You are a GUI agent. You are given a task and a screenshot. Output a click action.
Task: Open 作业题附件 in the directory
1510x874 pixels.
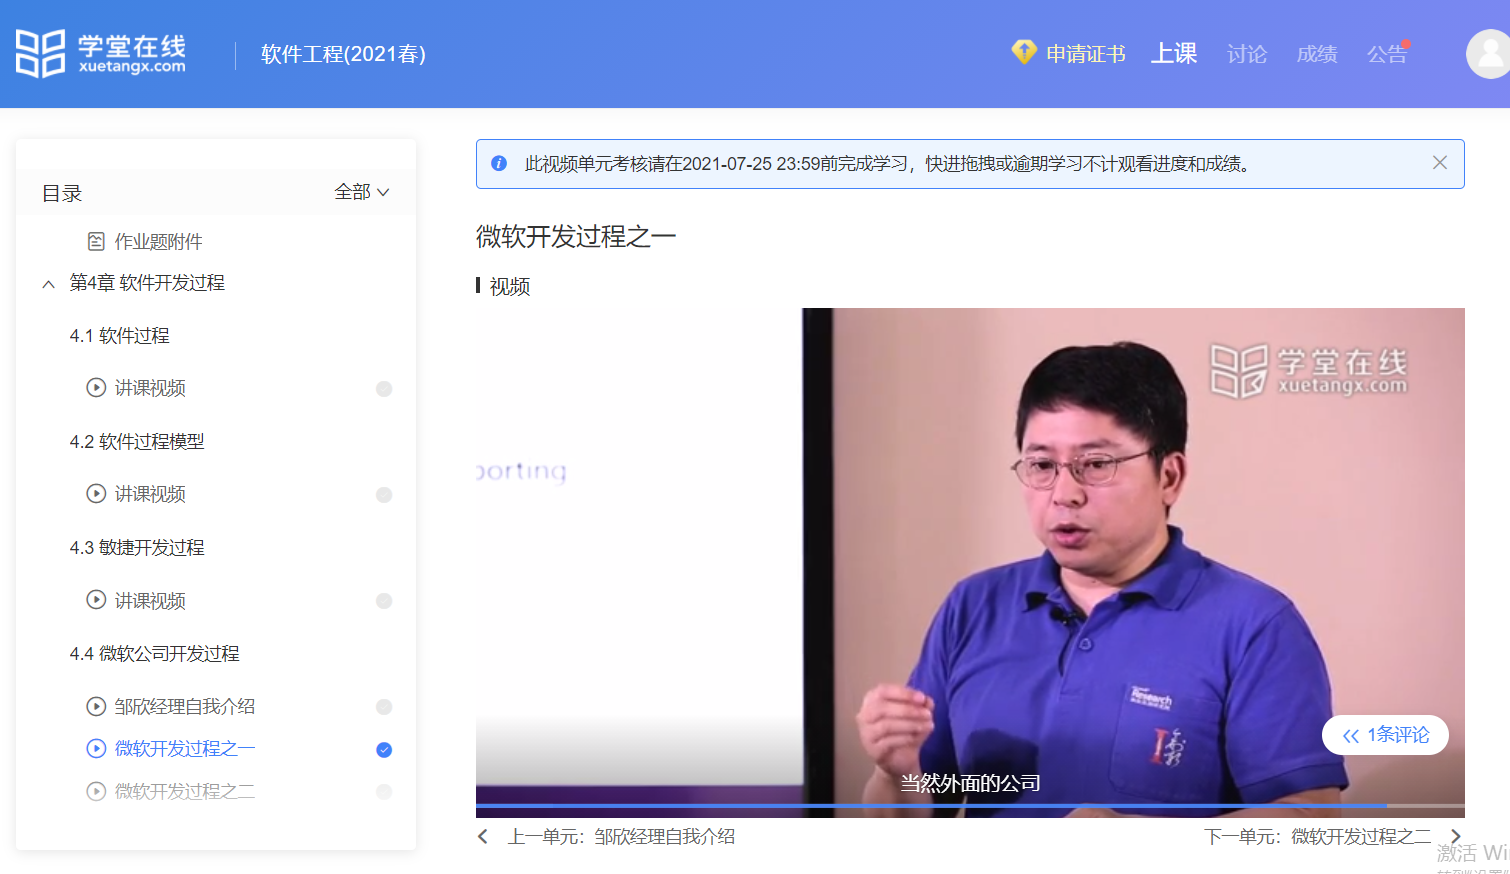(x=158, y=241)
